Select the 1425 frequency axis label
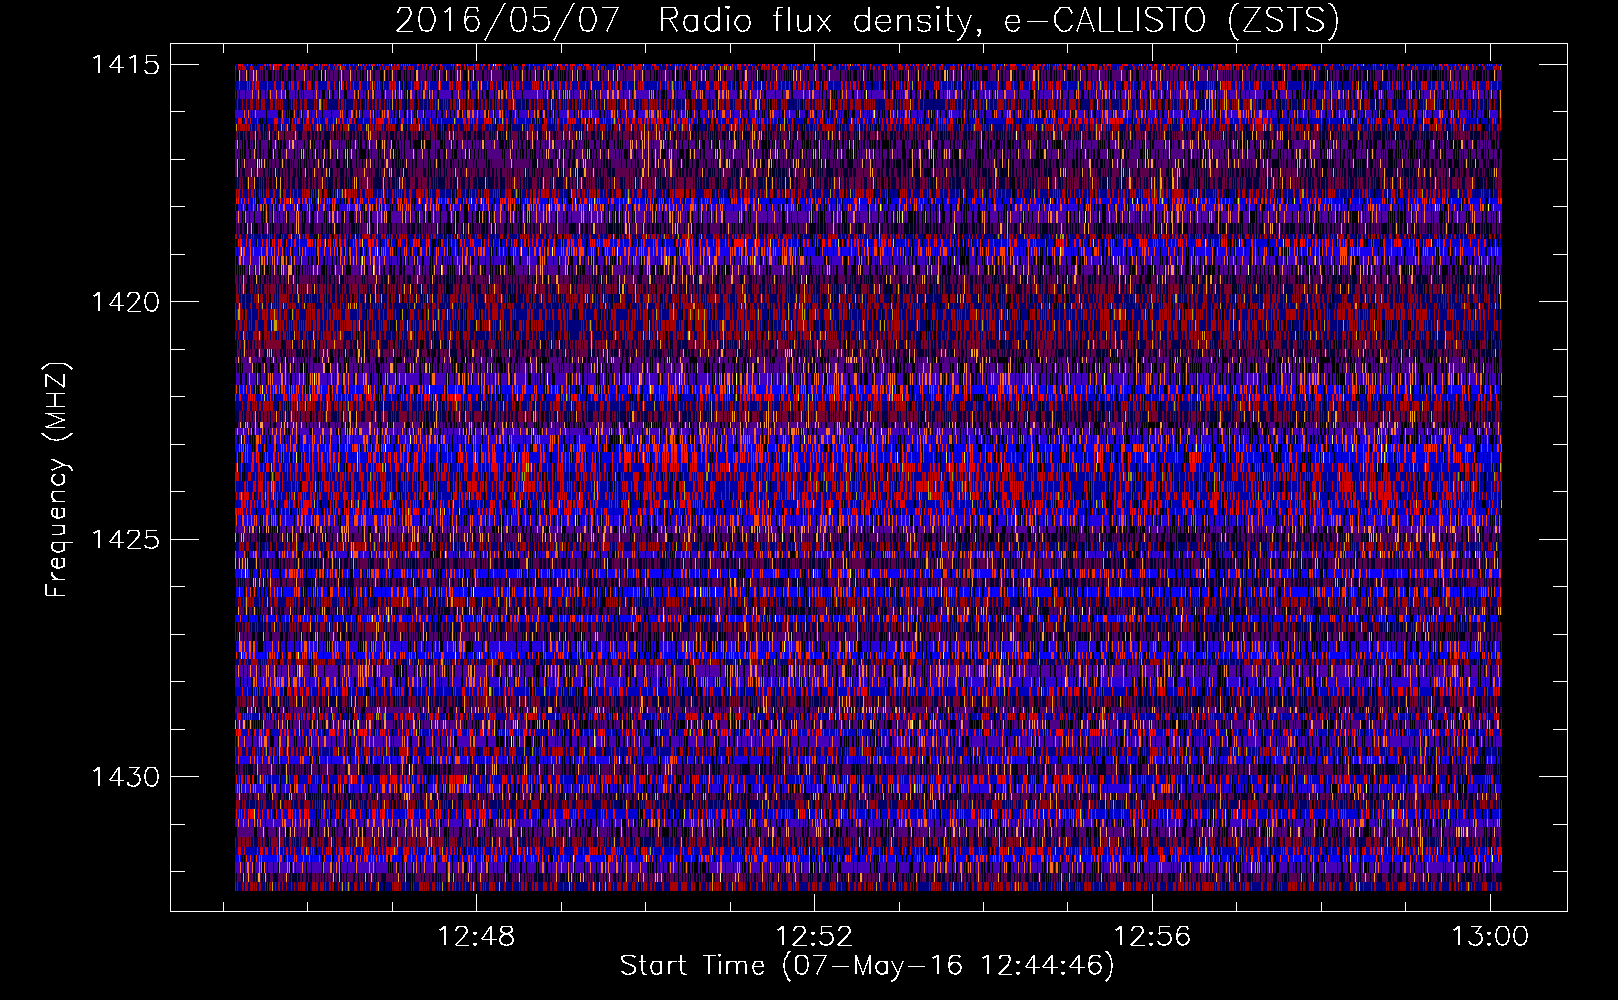Image resolution: width=1618 pixels, height=1000 pixels. click(x=125, y=540)
